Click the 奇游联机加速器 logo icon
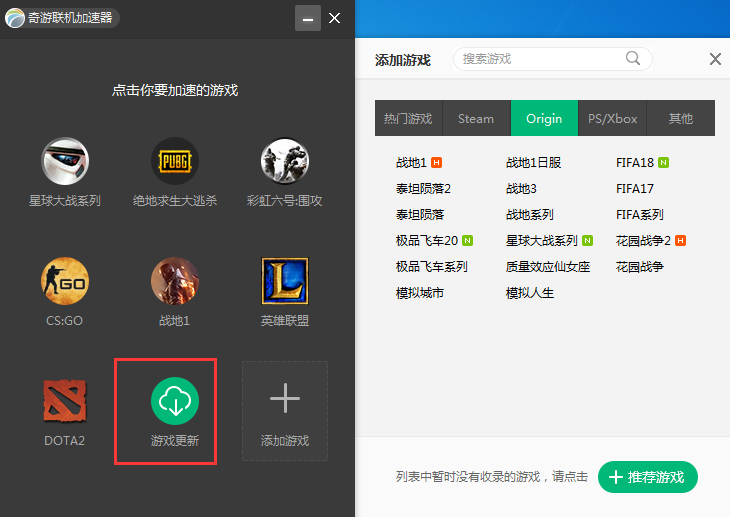Screen dimensions: 730x517 [15, 18]
